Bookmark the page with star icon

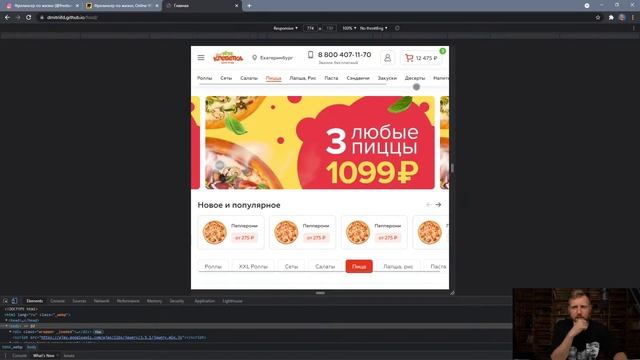598,18
